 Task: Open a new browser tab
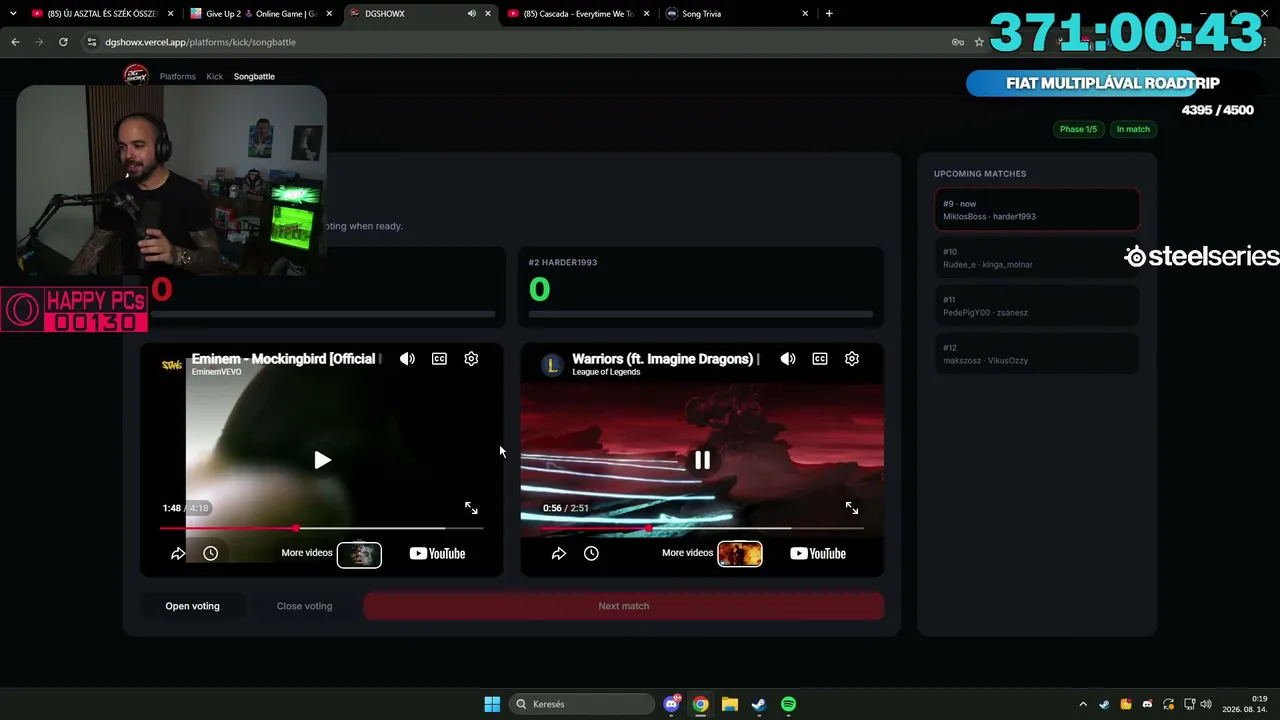pos(829,14)
